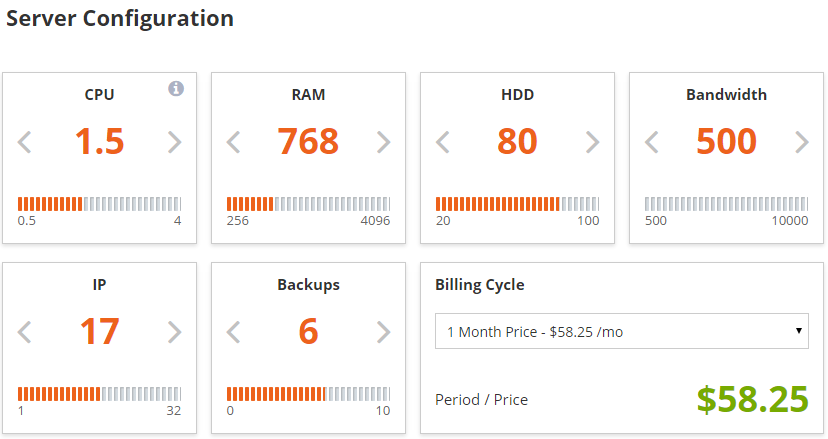Image resolution: width=828 pixels, height=439 pixels.
Task: Open the Billing Cycle dropdown
Action: pos(622,331)
